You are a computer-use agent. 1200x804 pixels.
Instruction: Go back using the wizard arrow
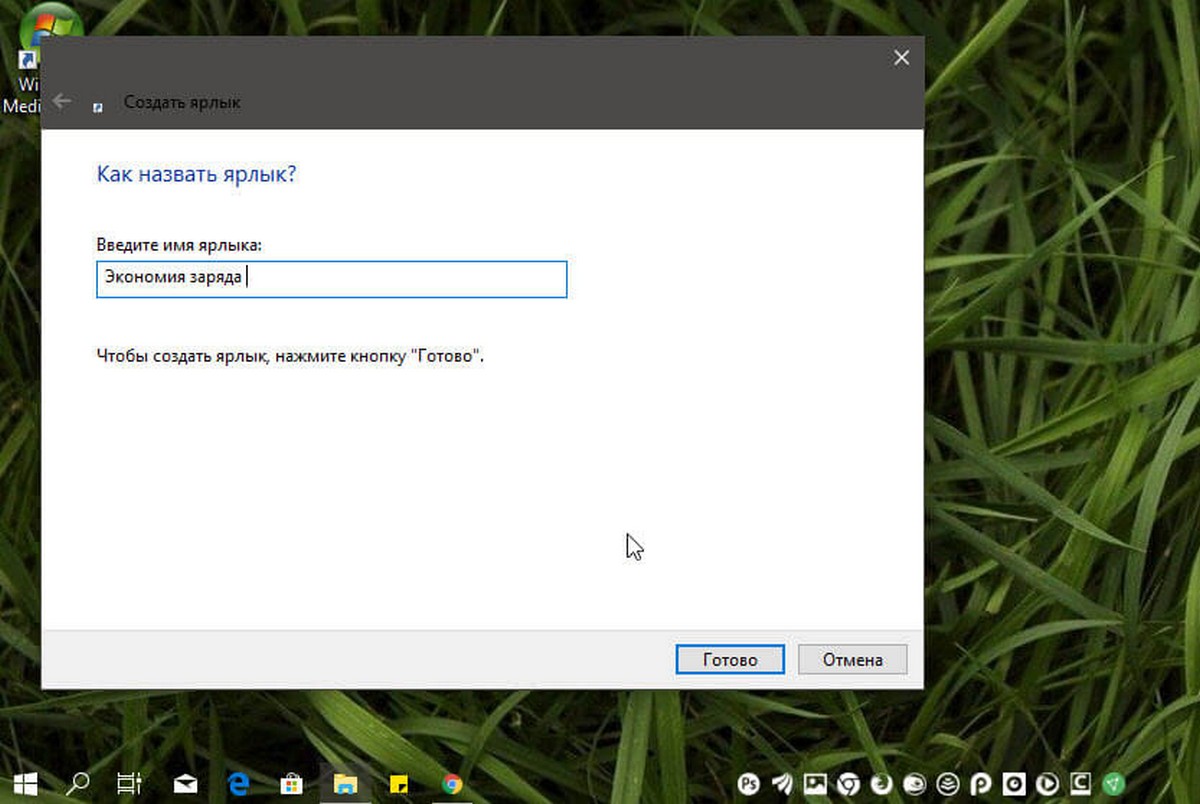(x=62, y=101)
